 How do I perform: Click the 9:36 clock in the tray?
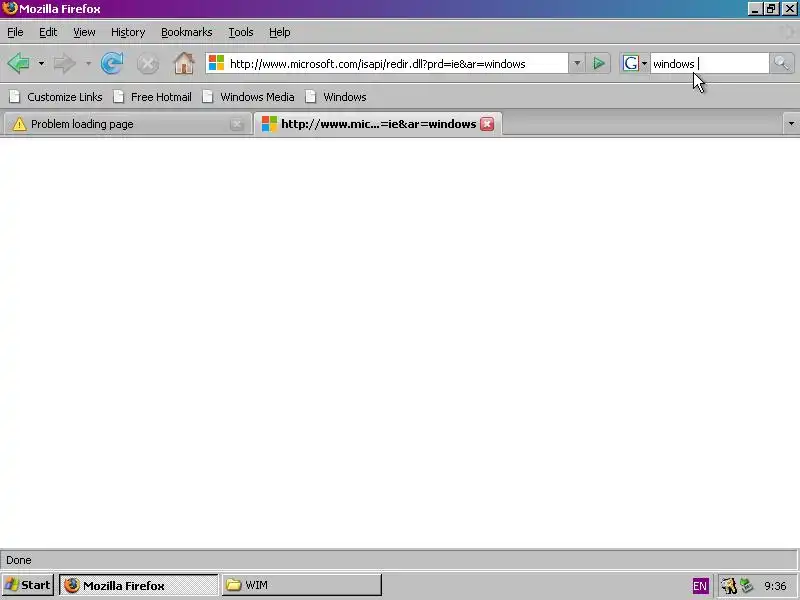pos(775,586)
